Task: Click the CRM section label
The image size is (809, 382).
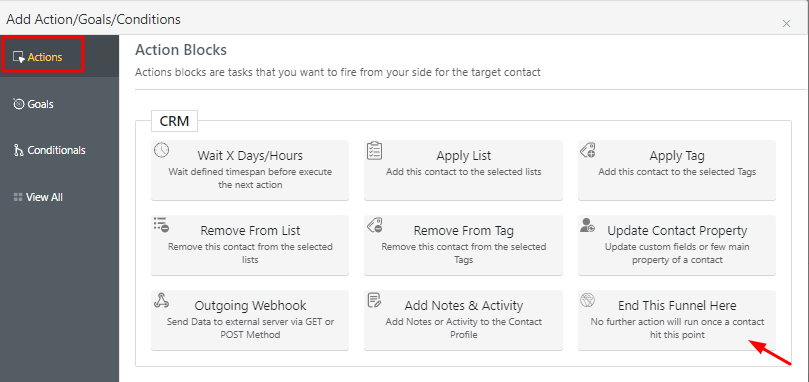Action: pos(174,121)
